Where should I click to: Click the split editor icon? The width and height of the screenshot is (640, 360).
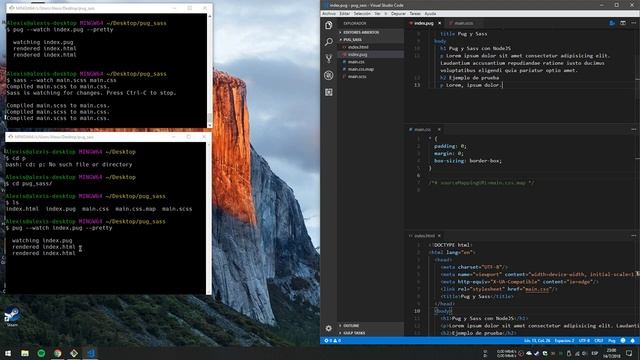tap(623, 23)
